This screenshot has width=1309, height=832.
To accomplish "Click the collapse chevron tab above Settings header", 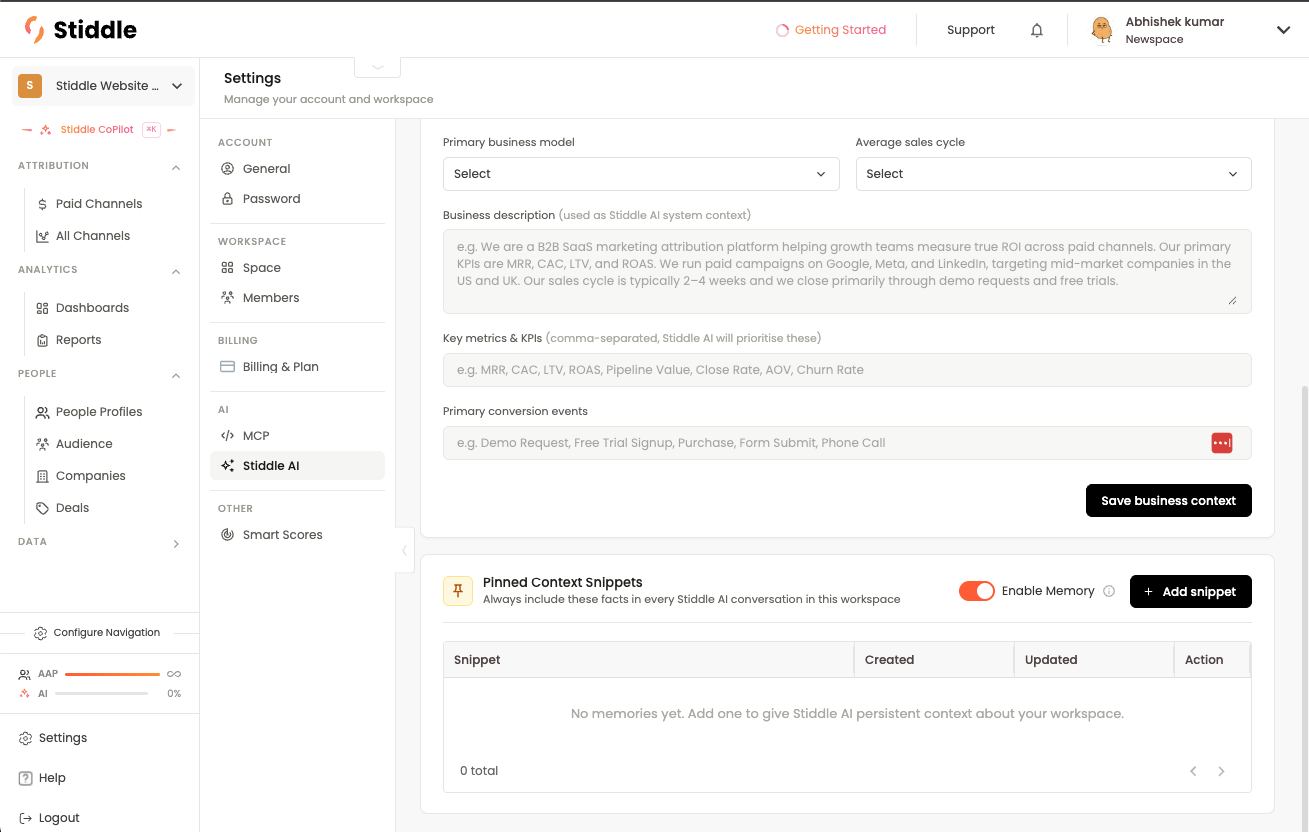I will point(378,67).
